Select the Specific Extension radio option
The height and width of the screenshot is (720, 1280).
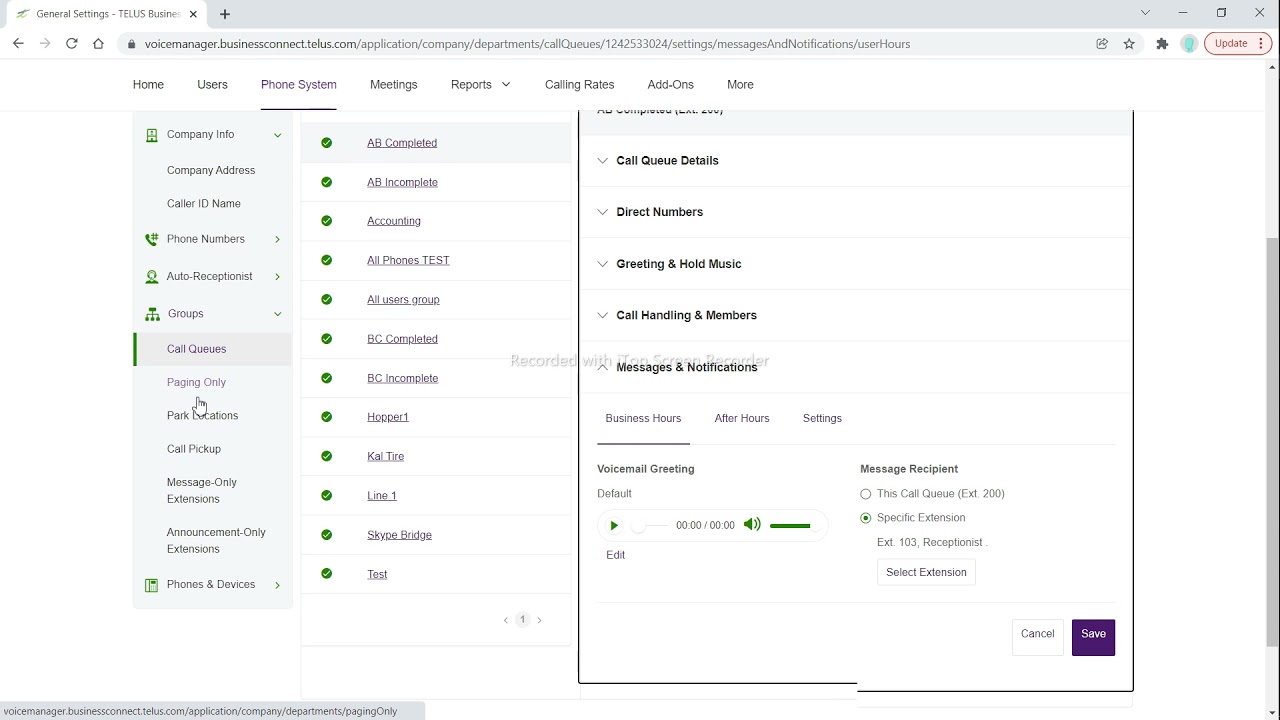click(866, 518)
